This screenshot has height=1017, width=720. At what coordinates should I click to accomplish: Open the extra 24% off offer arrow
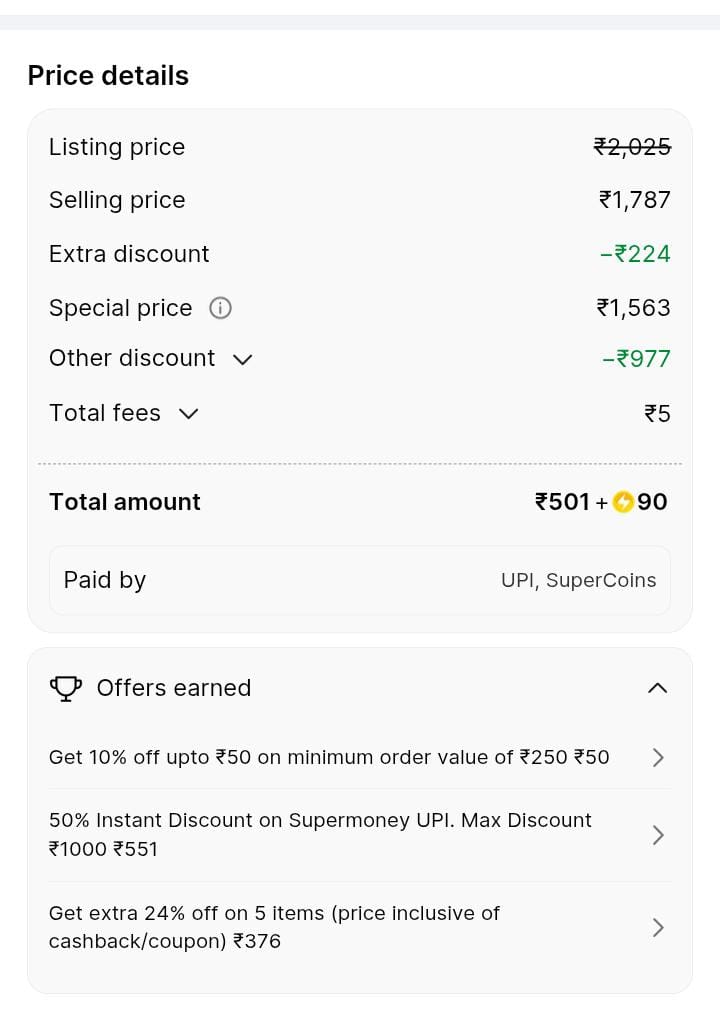pos(657,928)
